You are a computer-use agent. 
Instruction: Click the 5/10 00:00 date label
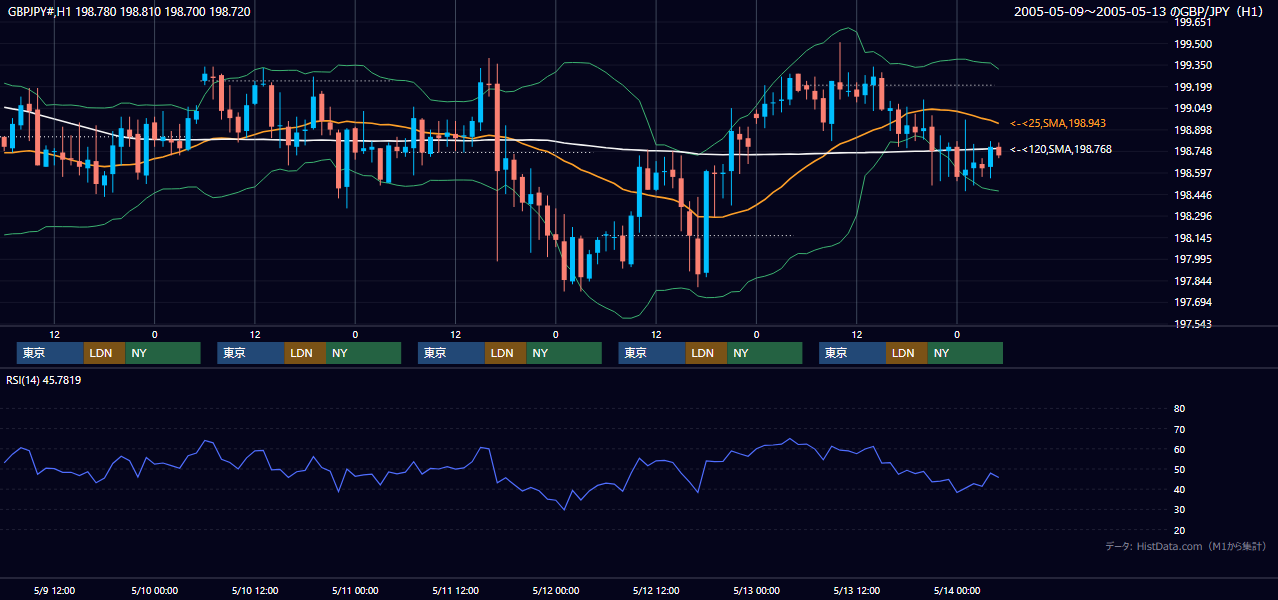click(154, 590)
